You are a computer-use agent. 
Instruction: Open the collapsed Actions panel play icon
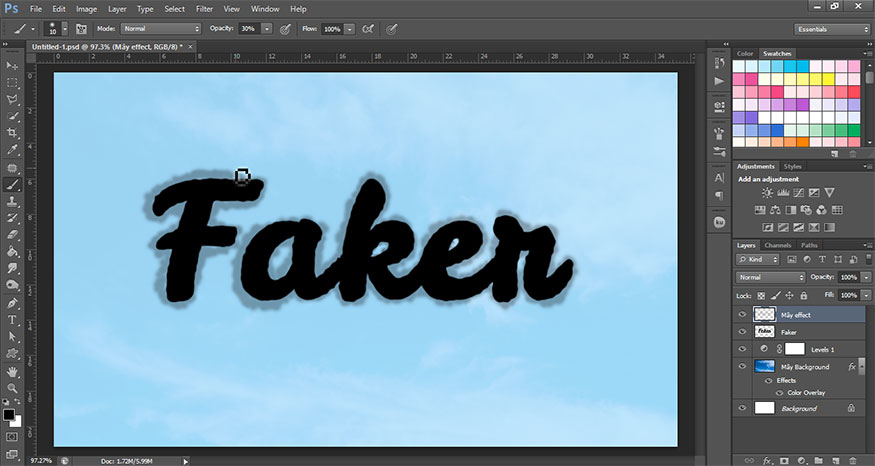tap(719, 81)
